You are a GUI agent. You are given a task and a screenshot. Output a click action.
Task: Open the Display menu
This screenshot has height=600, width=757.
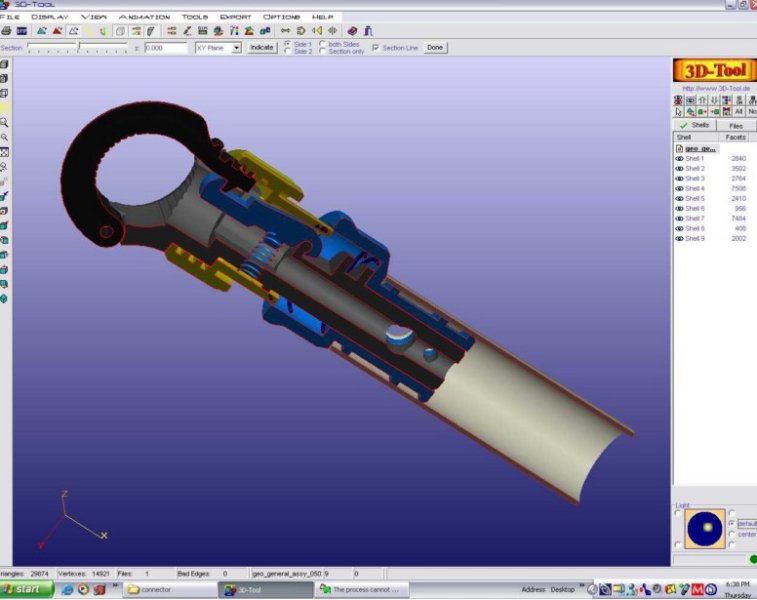pos(50,17)
